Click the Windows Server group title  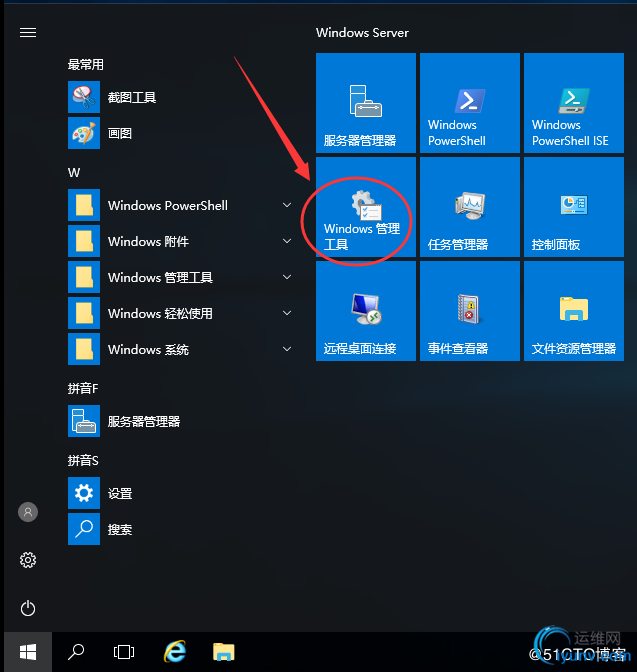[362, 33]
